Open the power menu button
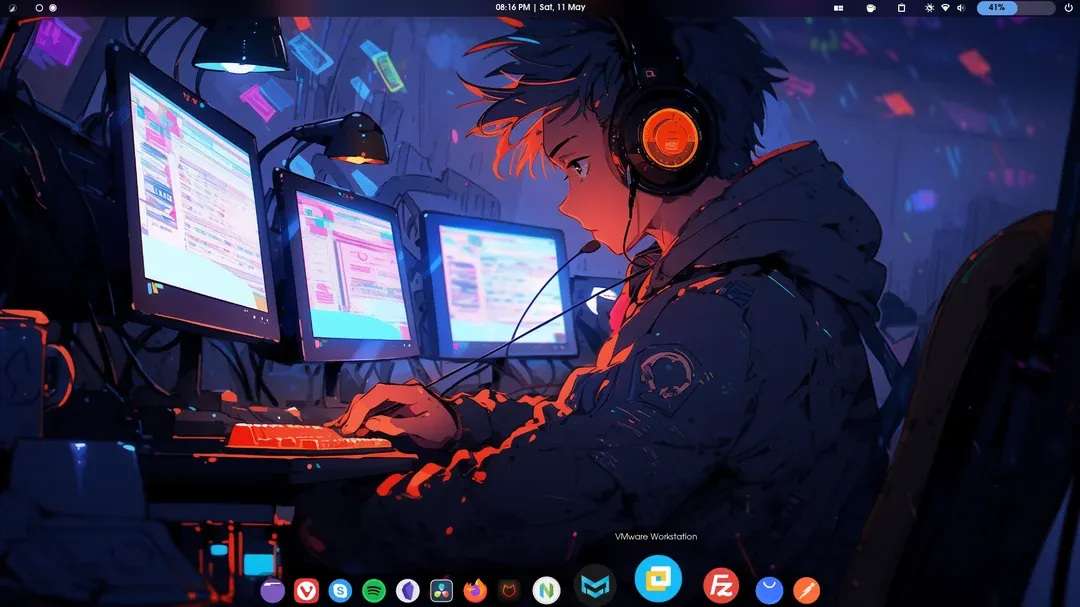 point(1068,8)
